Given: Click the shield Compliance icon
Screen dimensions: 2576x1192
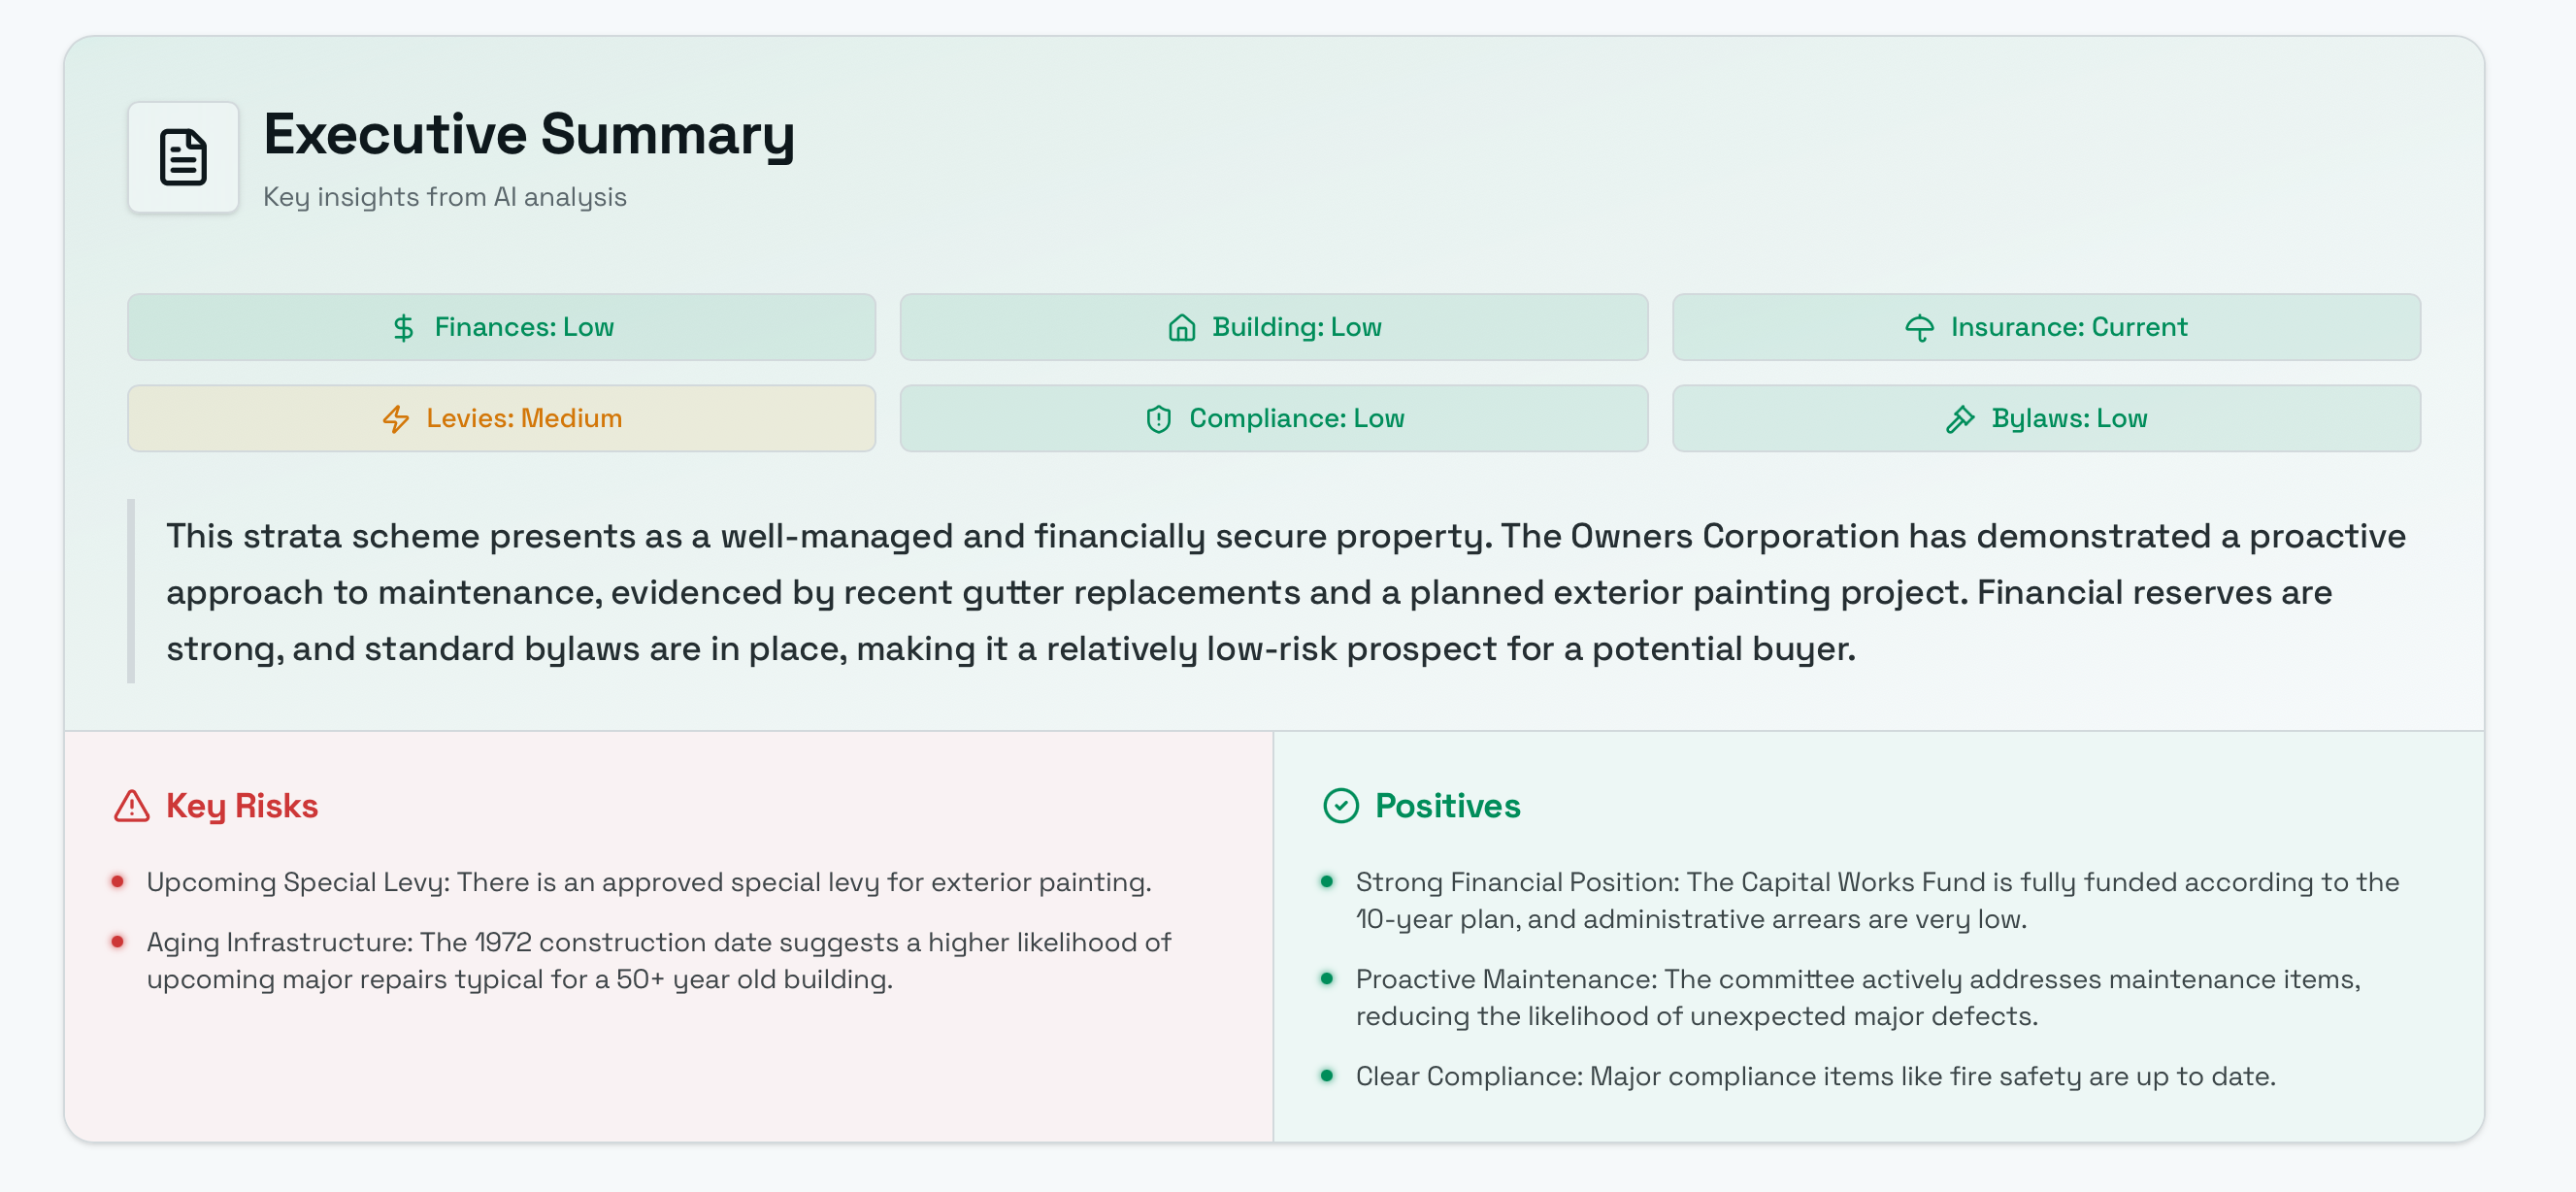Looking at the screenshot, I should point(1158,419).
